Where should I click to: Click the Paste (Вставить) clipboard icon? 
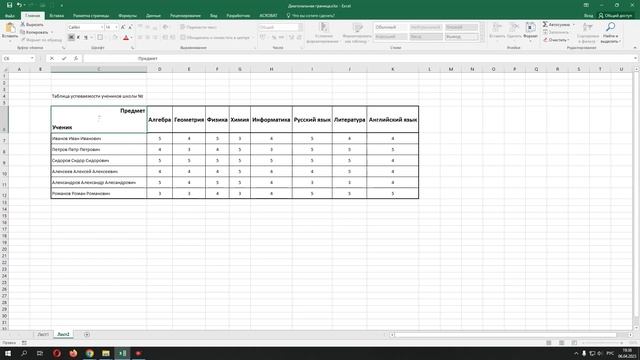pyautogui.click(x=10, y=28)
